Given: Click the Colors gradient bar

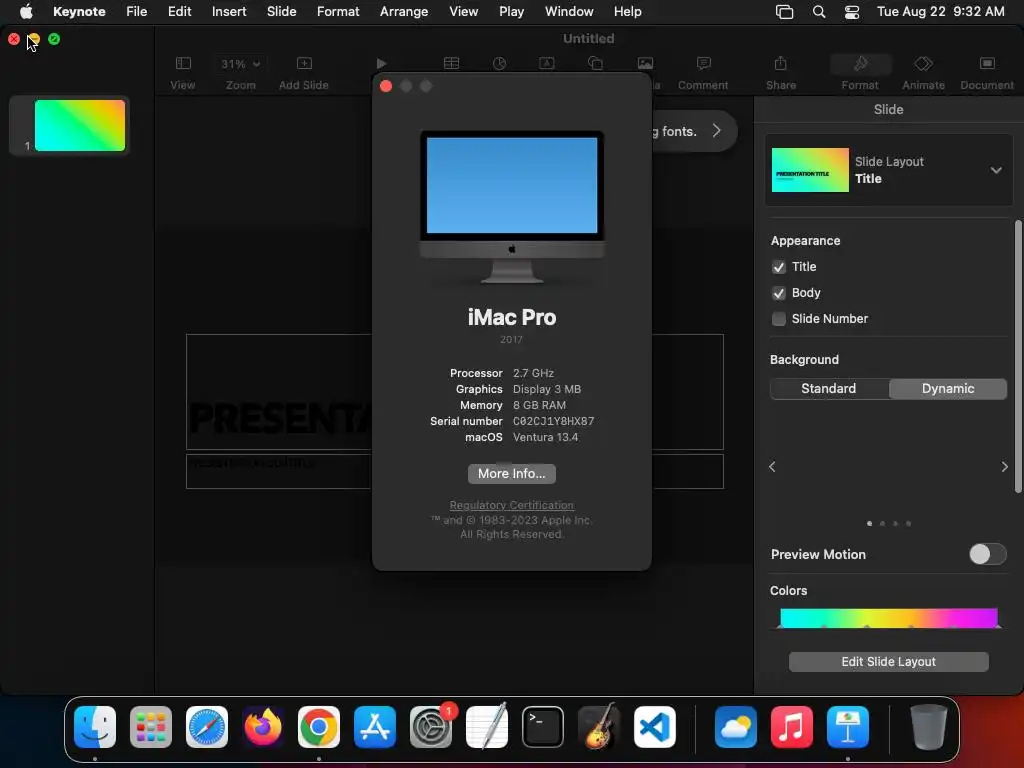Looking at the screenshot, I should tap(889, 618).
